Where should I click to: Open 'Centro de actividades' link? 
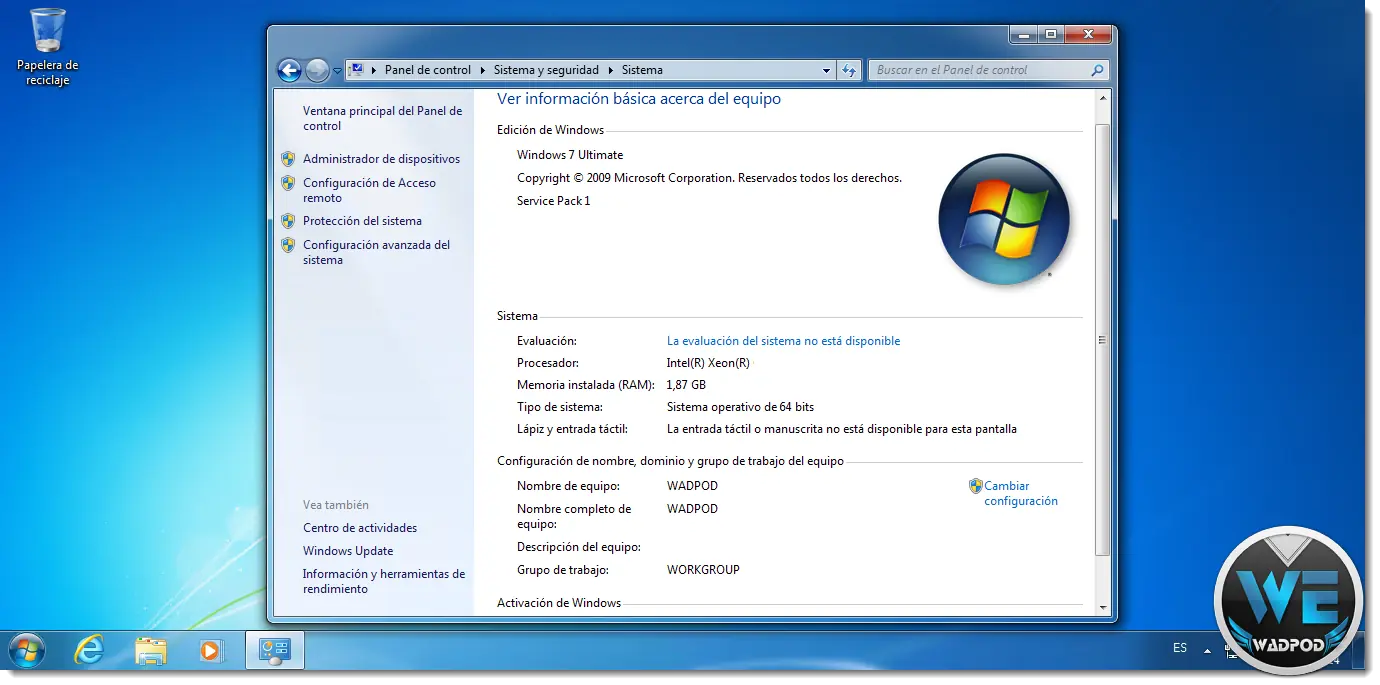point(360,528)
